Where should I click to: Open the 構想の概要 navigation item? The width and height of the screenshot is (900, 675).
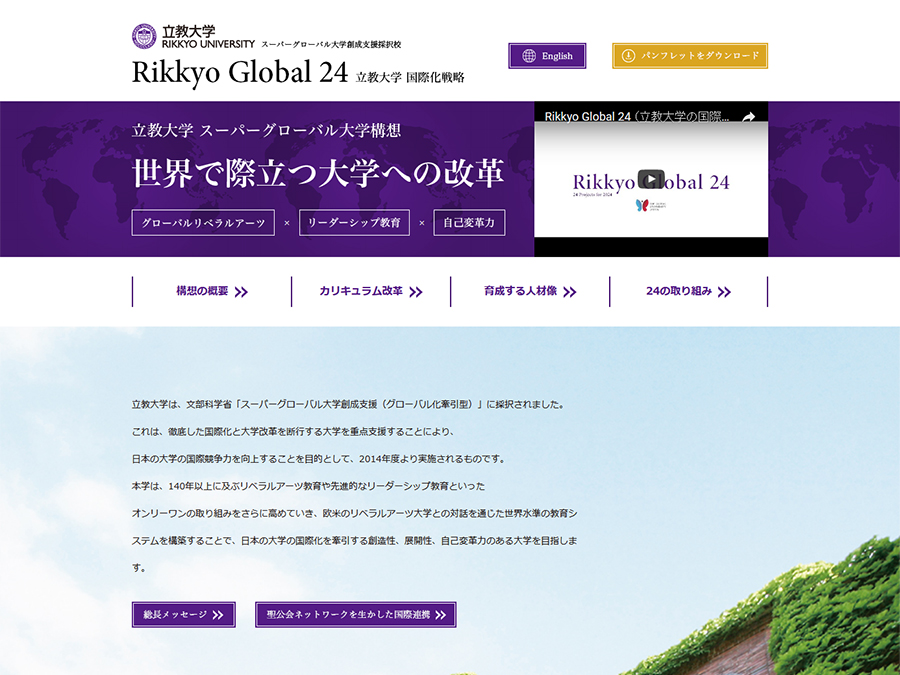coord(212,292)
